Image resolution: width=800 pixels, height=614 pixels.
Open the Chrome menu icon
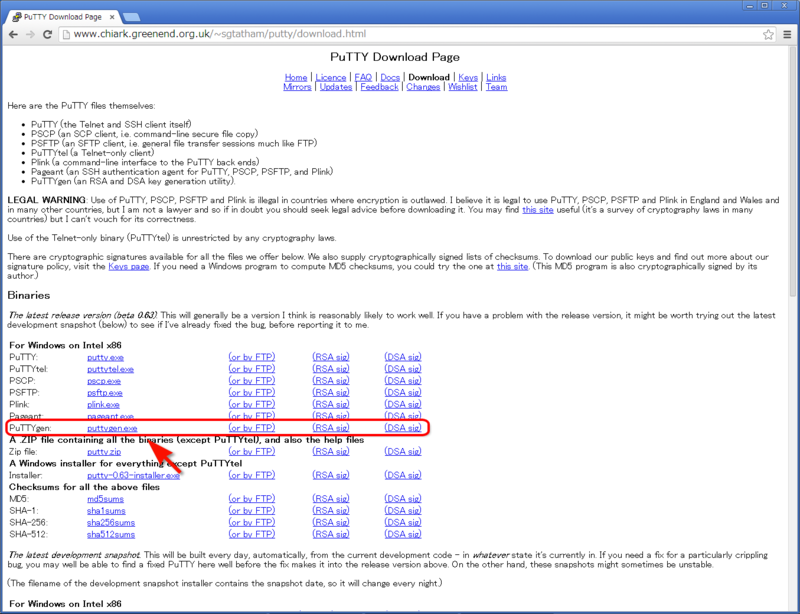pos(787,35)
